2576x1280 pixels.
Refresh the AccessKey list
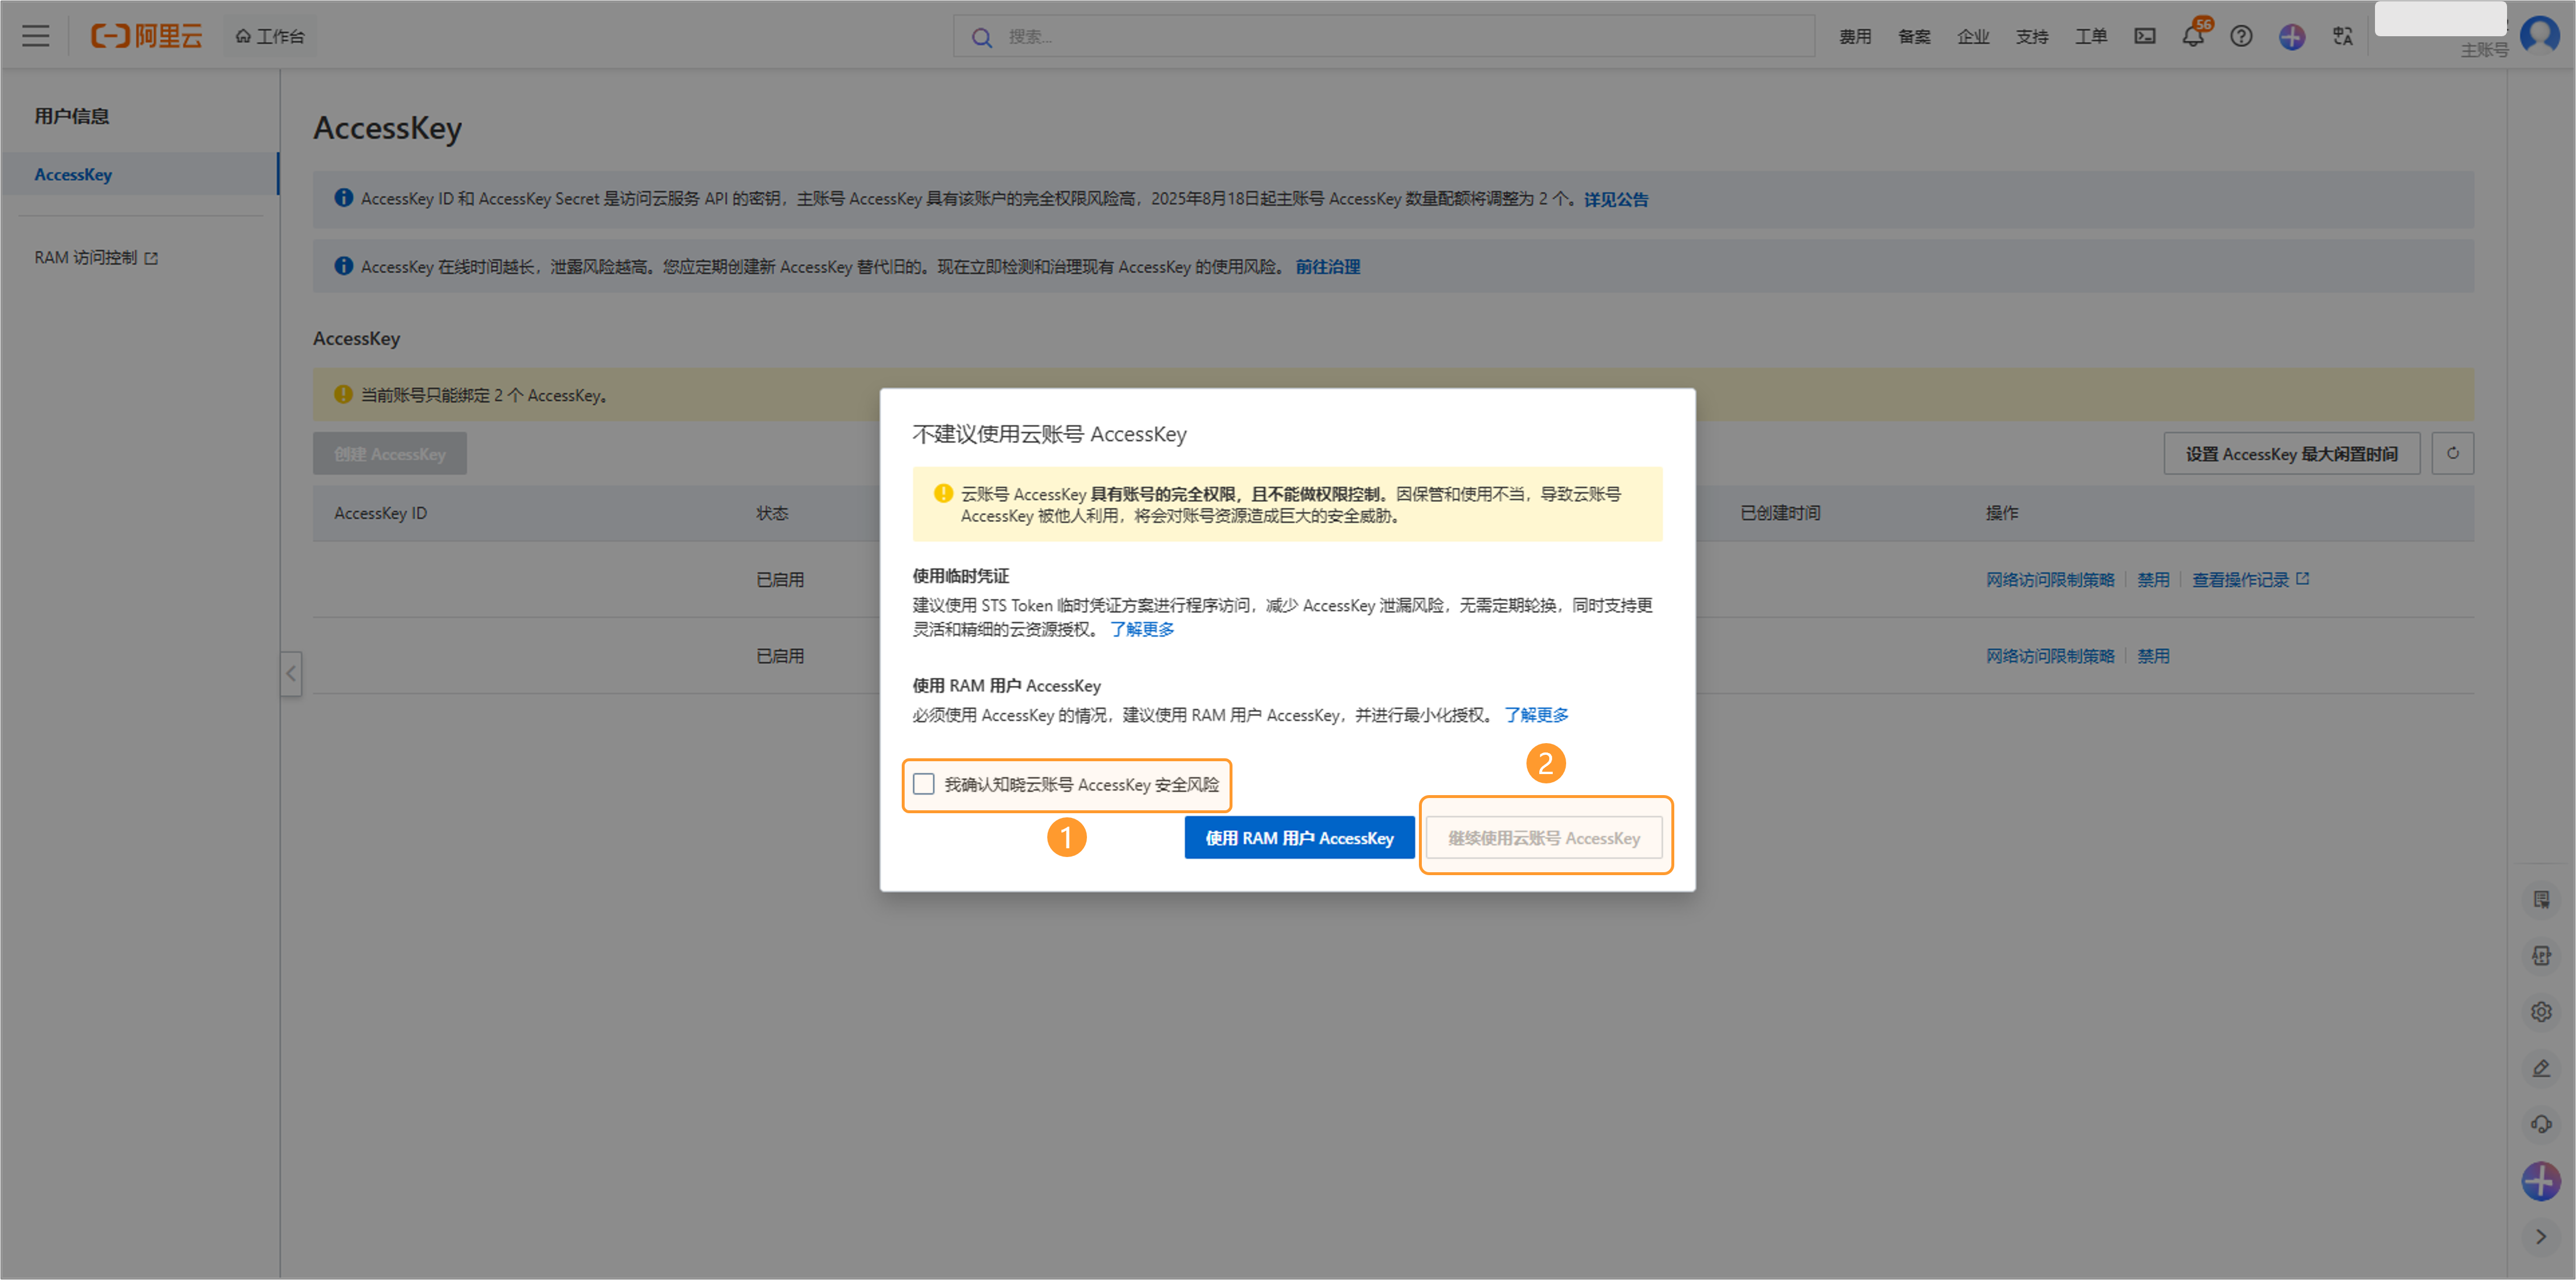pyautogui.click(x=2452, y=453)
